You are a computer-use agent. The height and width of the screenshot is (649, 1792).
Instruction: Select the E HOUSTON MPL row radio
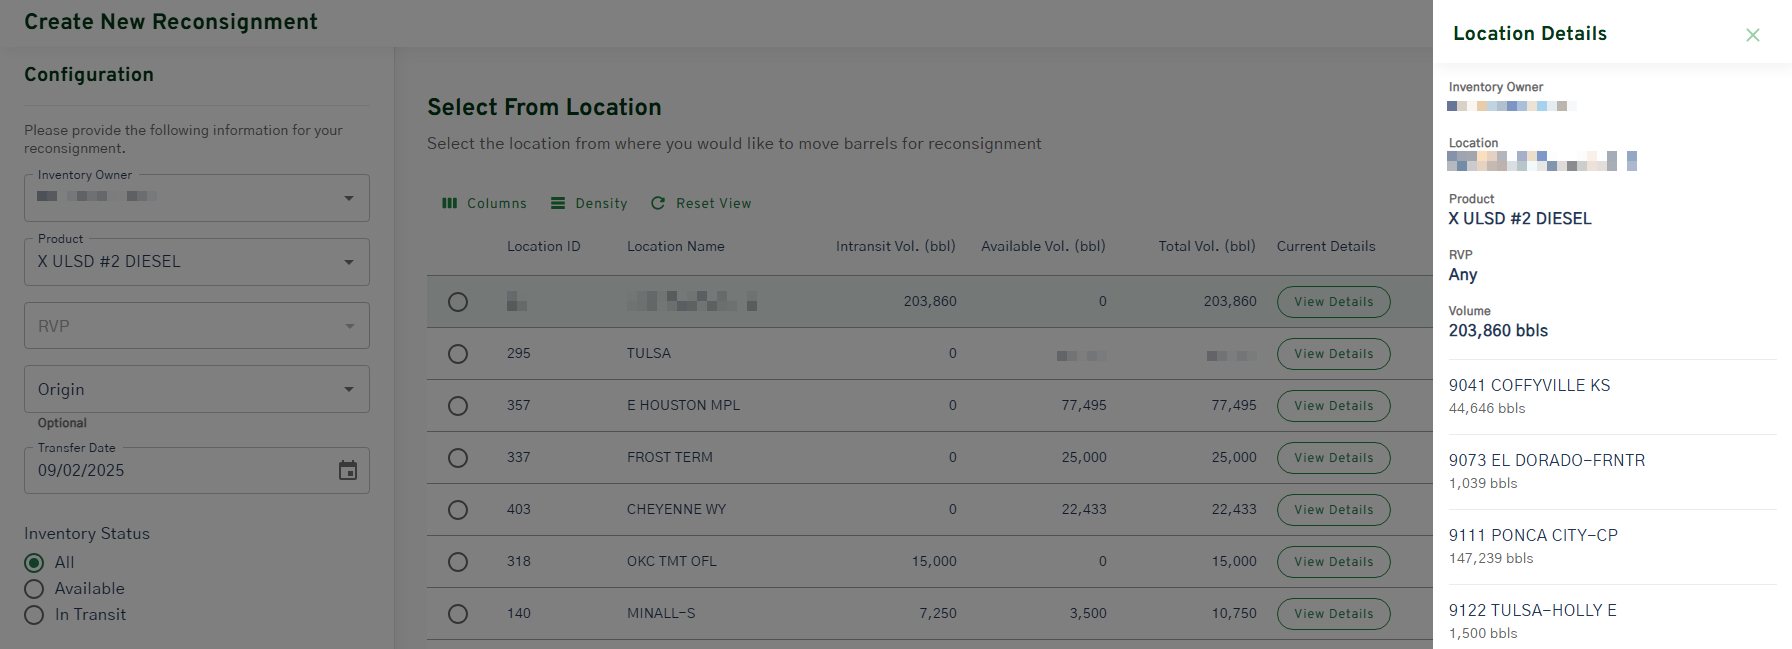point(458,406)
